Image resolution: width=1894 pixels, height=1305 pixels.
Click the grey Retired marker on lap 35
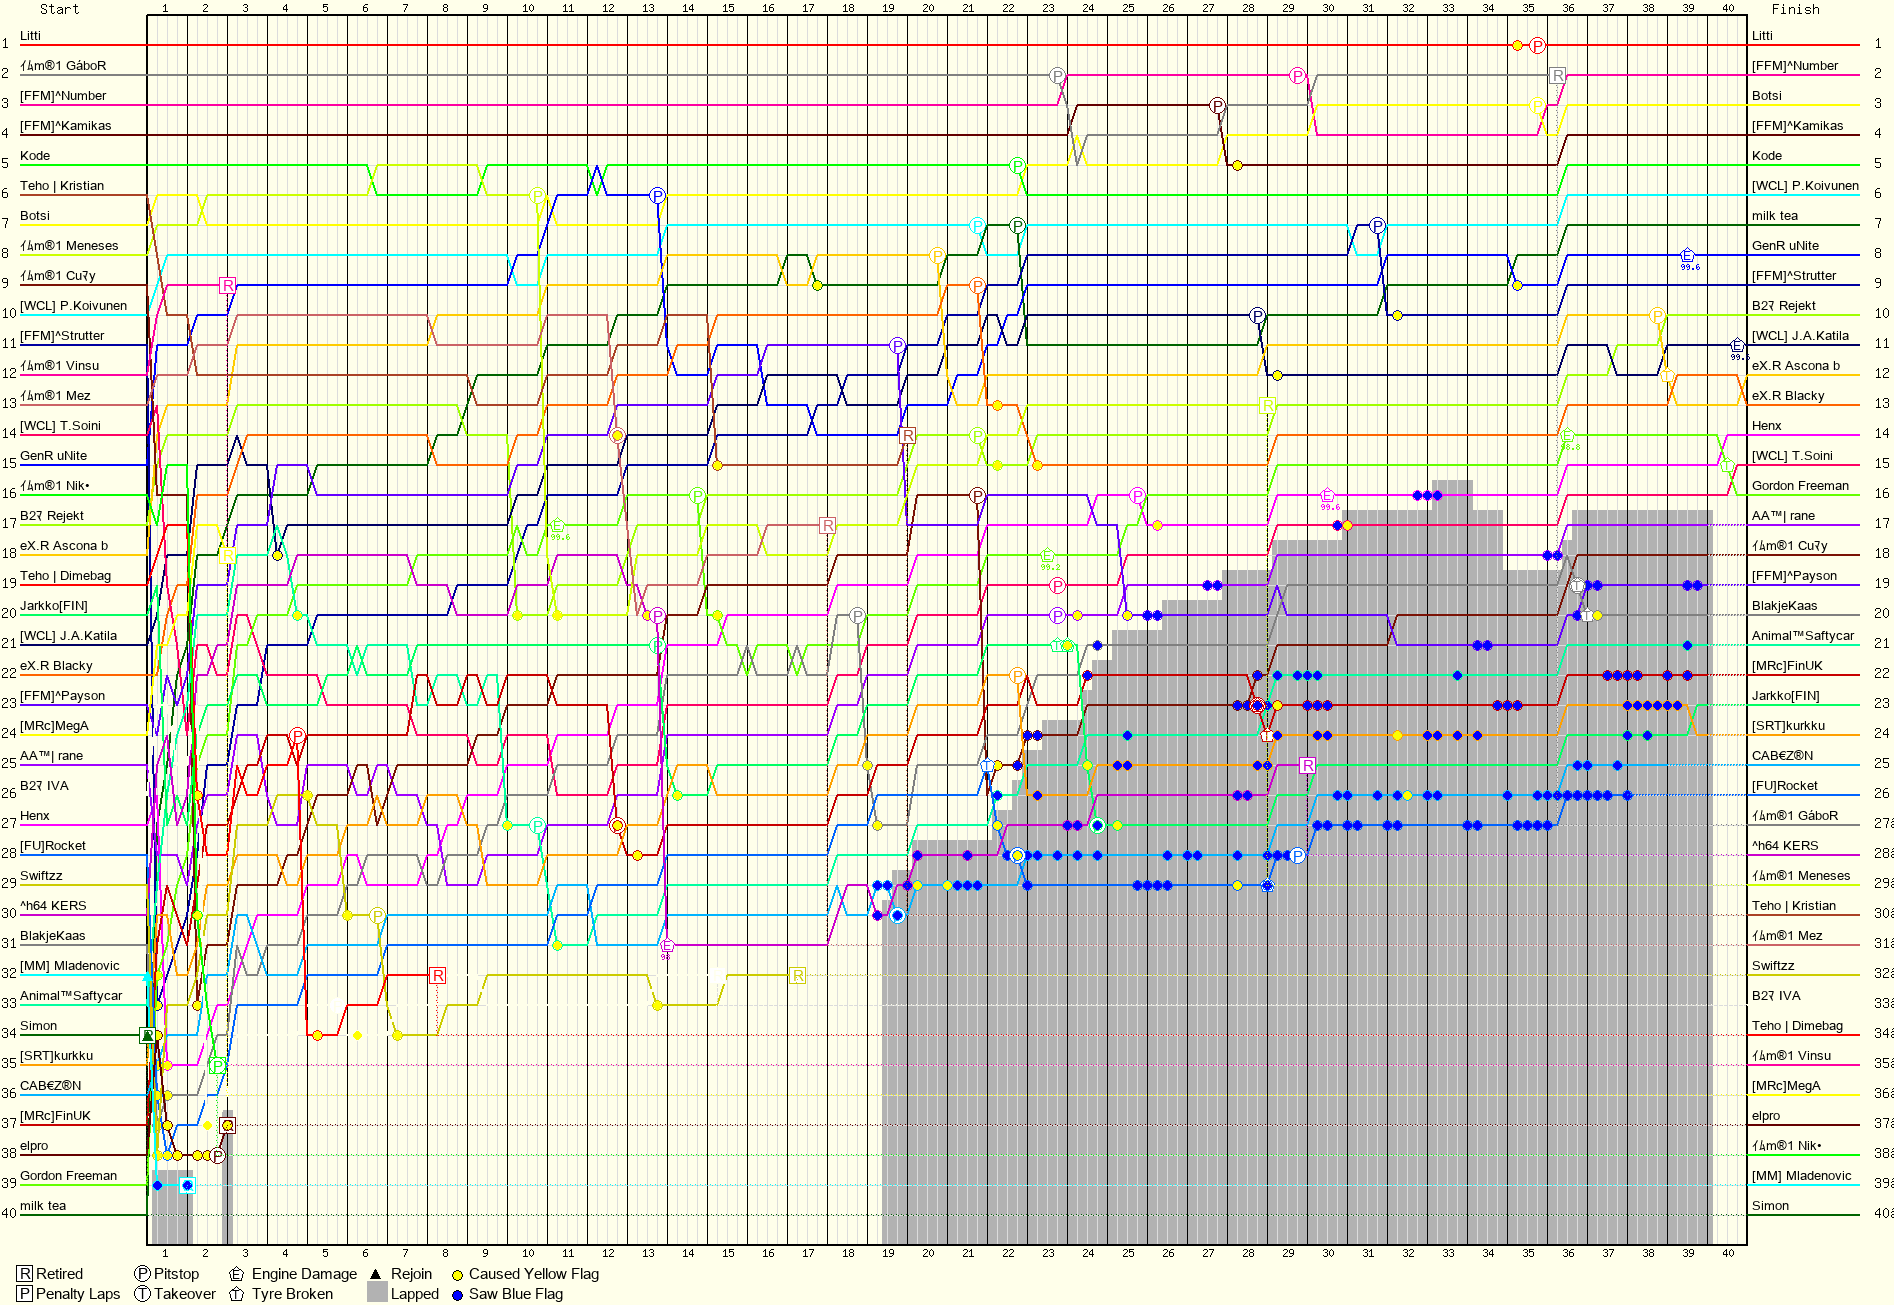(x=1557, y=75)
